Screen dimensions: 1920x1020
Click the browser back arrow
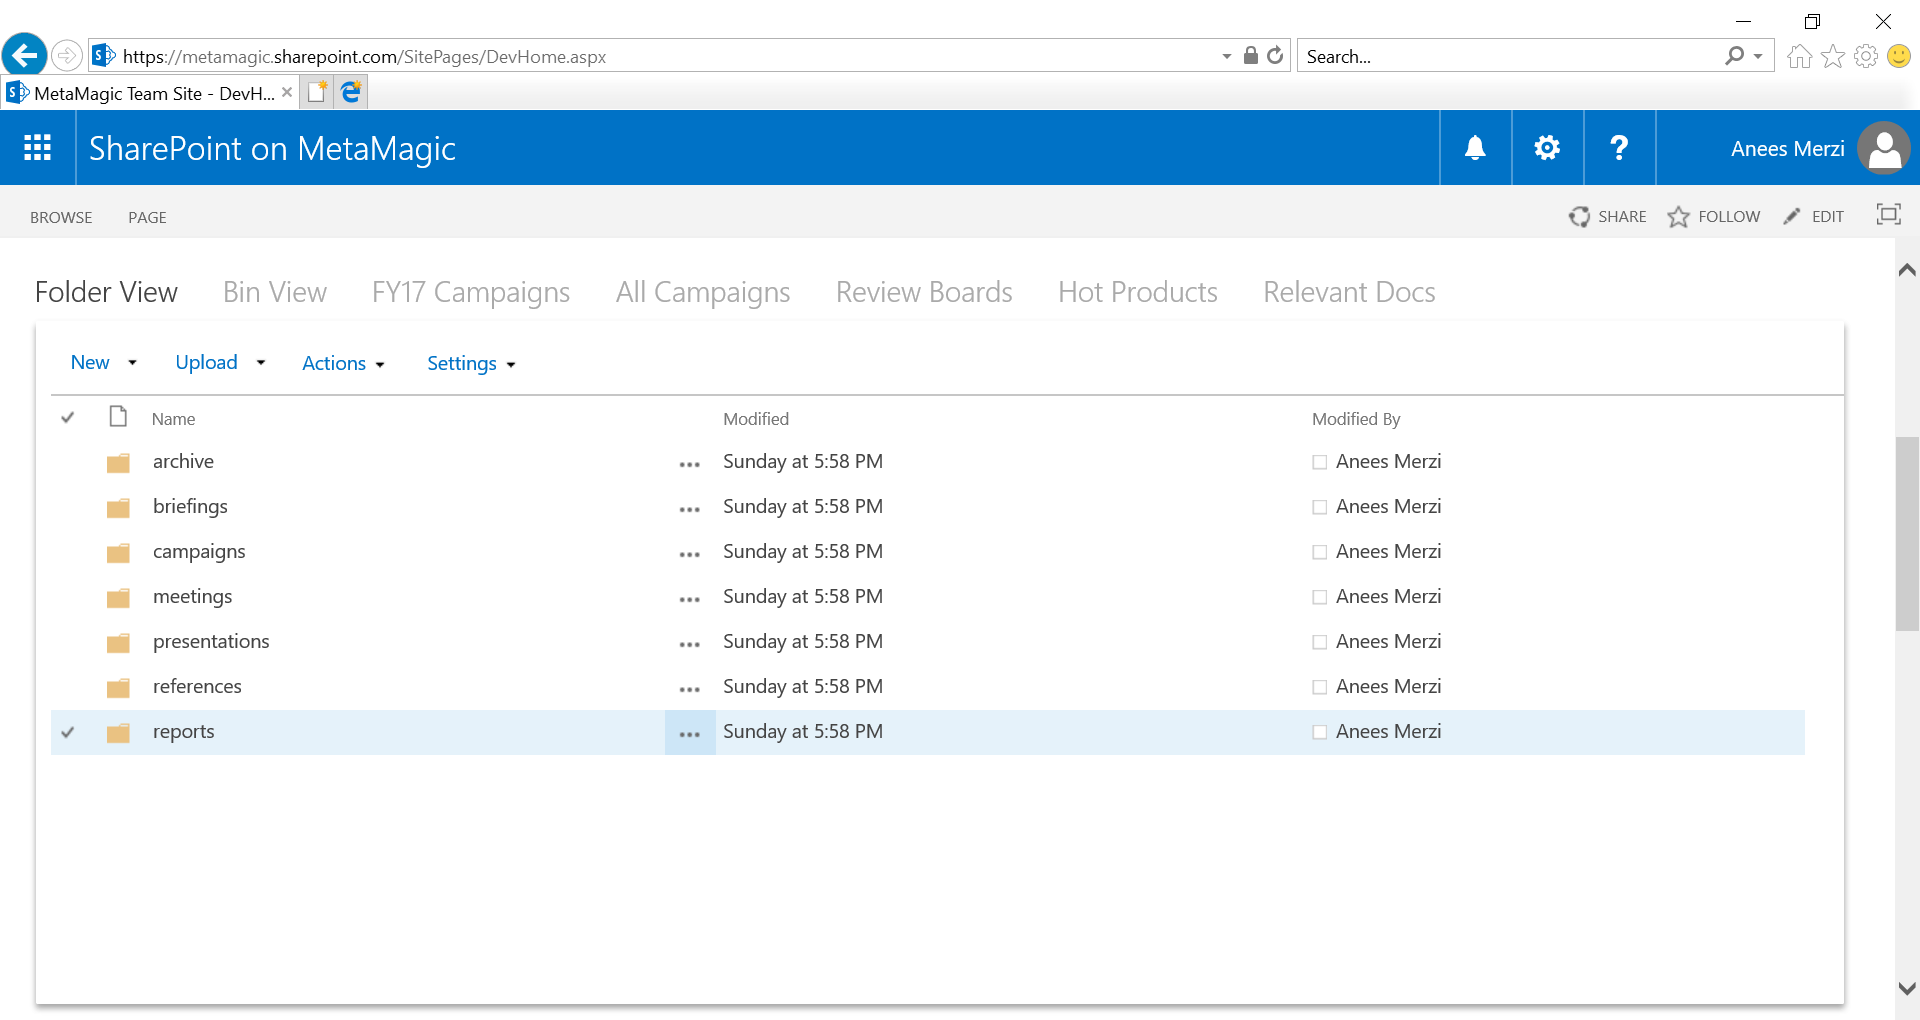(x=25, y=55)
